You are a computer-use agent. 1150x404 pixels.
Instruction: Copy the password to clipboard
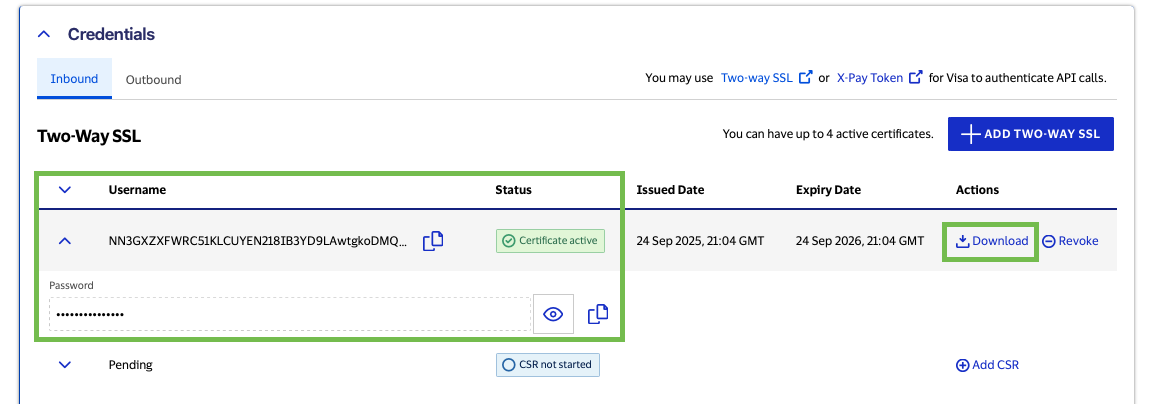[x=598, y=314]
